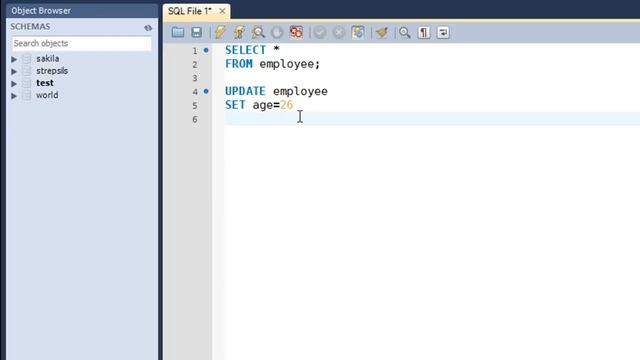Select the world schema name
Image resolution: width=640 pixels, height=360 pixels.
tap(47, 95)
